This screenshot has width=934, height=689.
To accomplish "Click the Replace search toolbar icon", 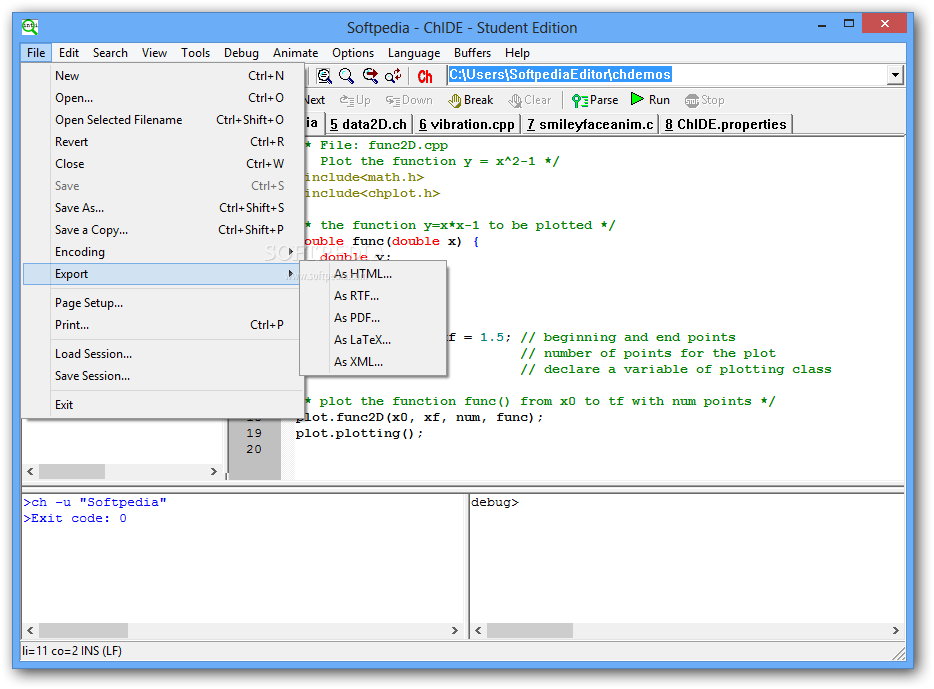I will (393, 76).
